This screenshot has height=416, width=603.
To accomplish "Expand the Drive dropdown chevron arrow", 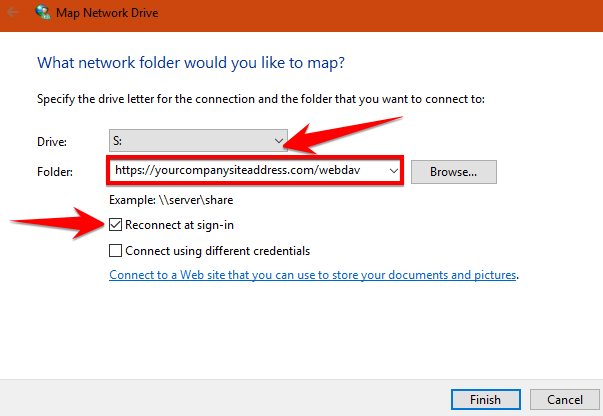I will (279, 139).
